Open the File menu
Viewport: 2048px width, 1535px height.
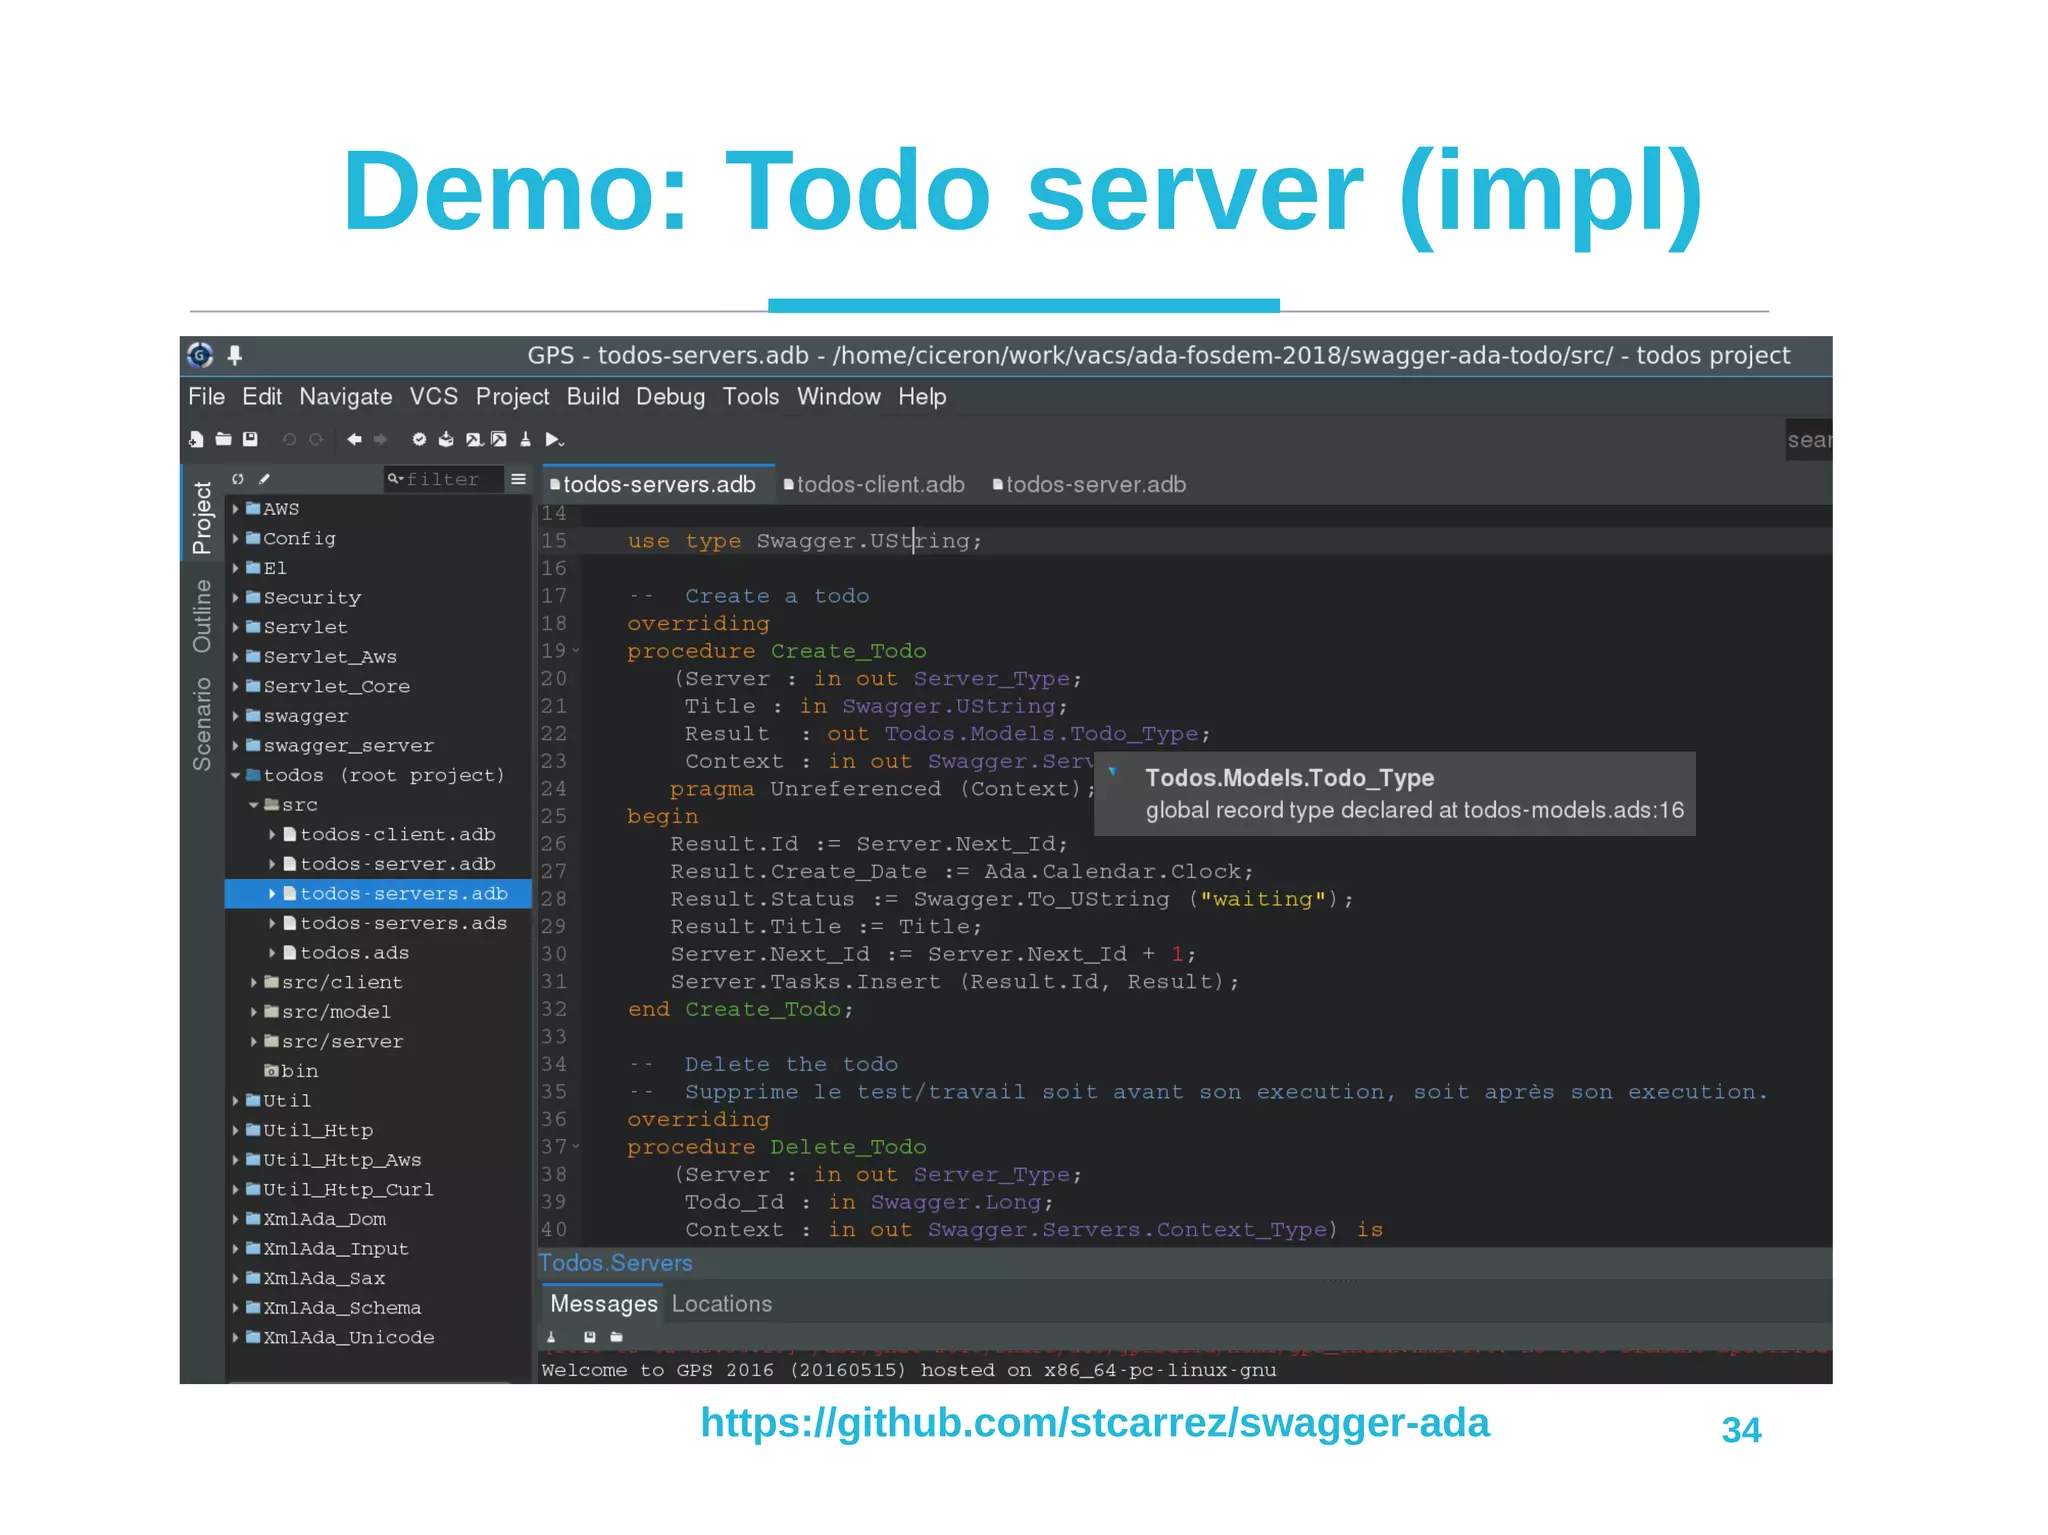207,397
